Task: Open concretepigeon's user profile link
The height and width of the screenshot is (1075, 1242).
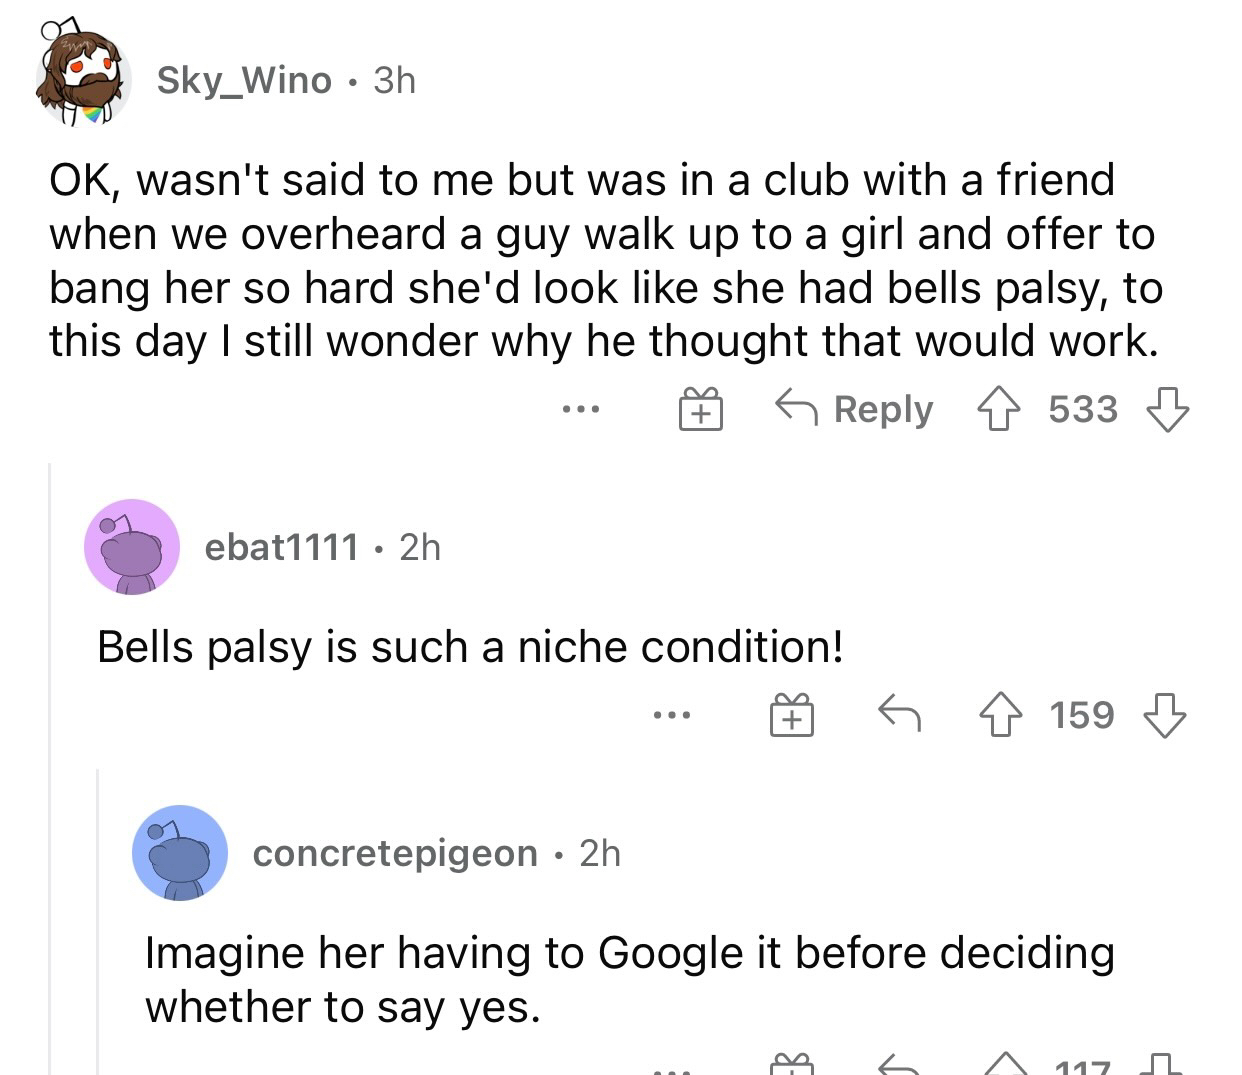Action: [x=395, y=853]
